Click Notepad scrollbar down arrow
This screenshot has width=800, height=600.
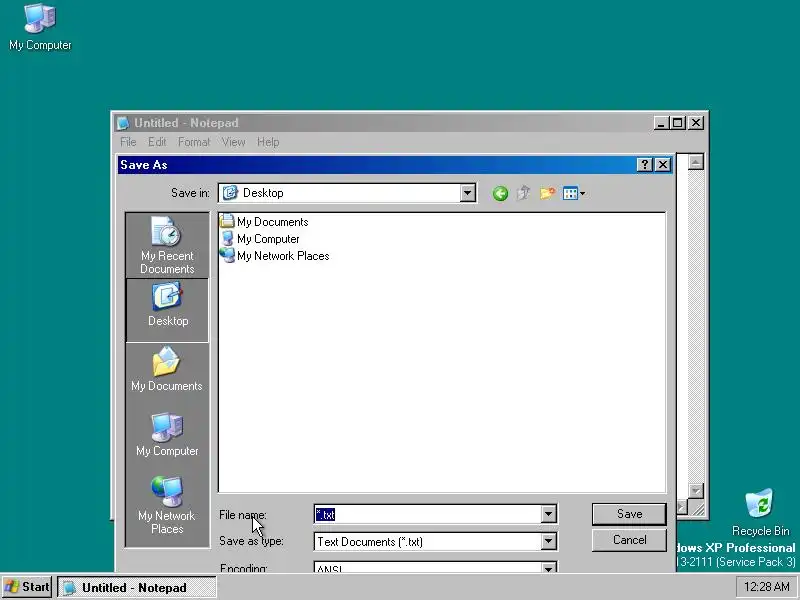tap(695, 491)
